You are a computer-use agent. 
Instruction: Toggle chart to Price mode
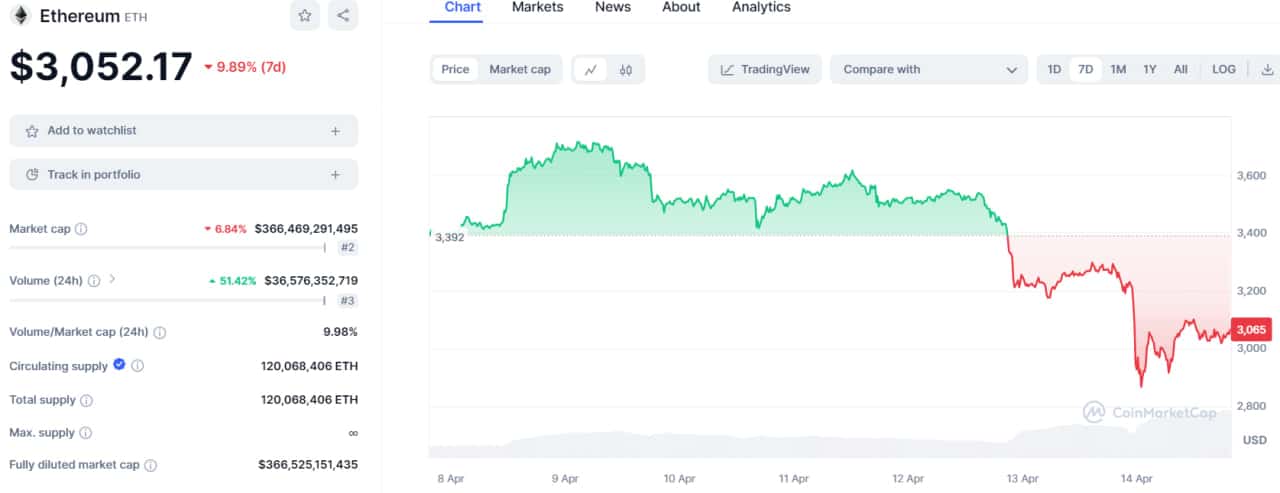coord(455,70)
